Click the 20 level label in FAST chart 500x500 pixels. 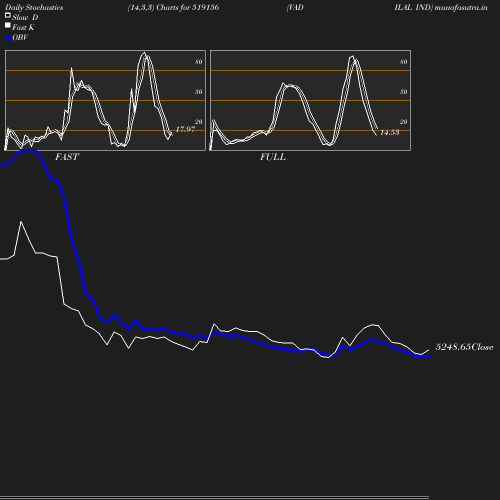[199, 122]
